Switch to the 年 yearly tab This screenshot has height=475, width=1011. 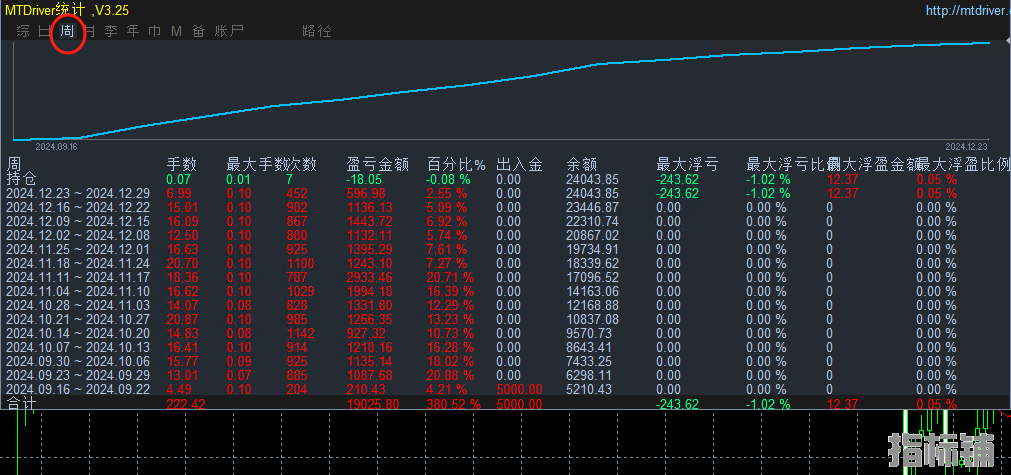pyautogui.click(x=133, y=31)
